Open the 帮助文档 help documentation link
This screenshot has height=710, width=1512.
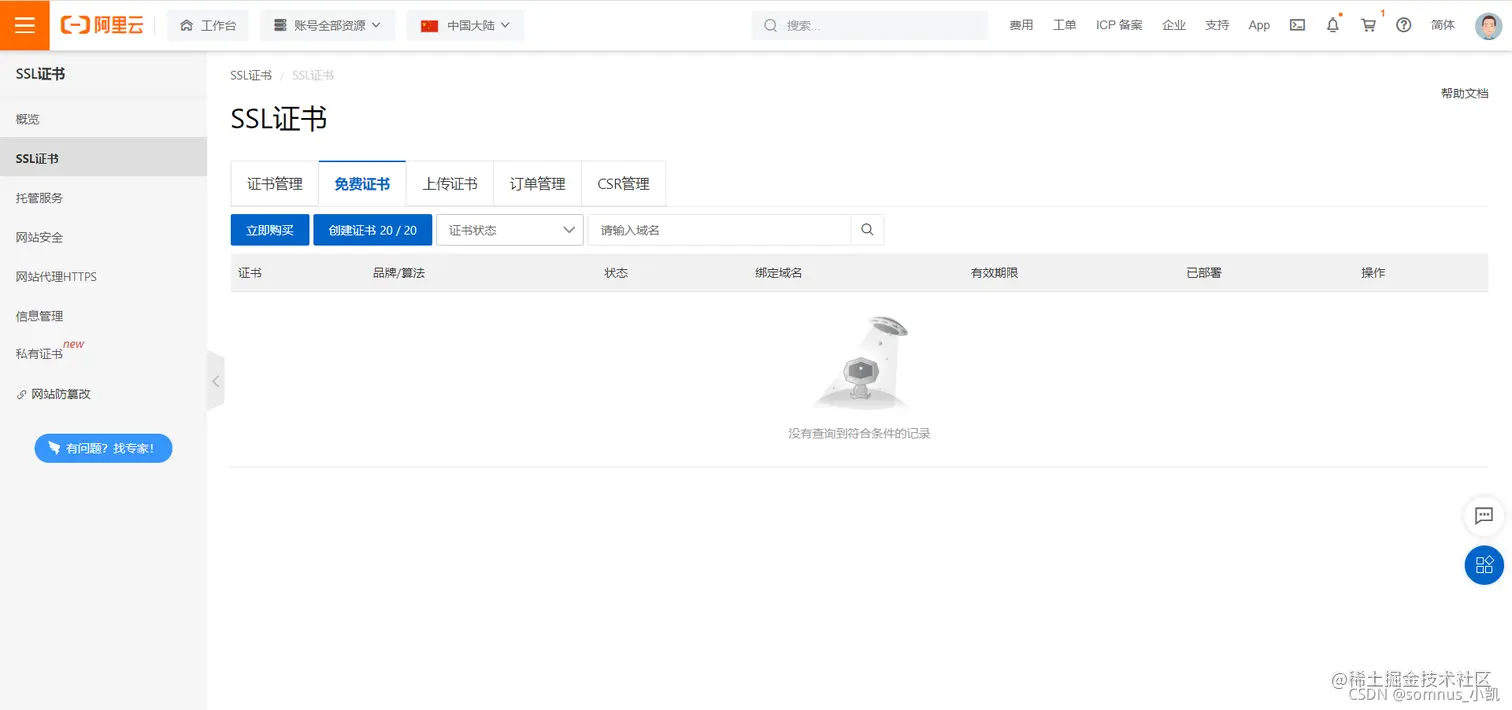click(x=1464, y=92)
